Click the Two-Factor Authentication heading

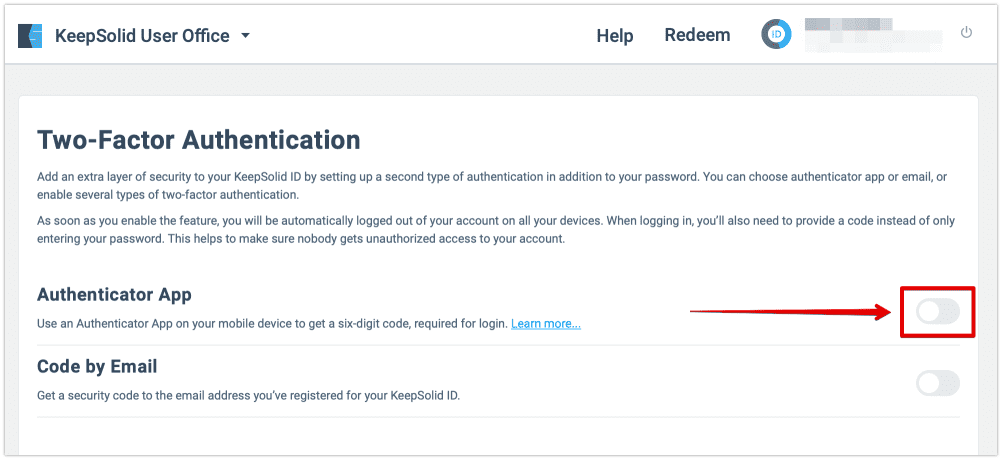tap(198, 139)
